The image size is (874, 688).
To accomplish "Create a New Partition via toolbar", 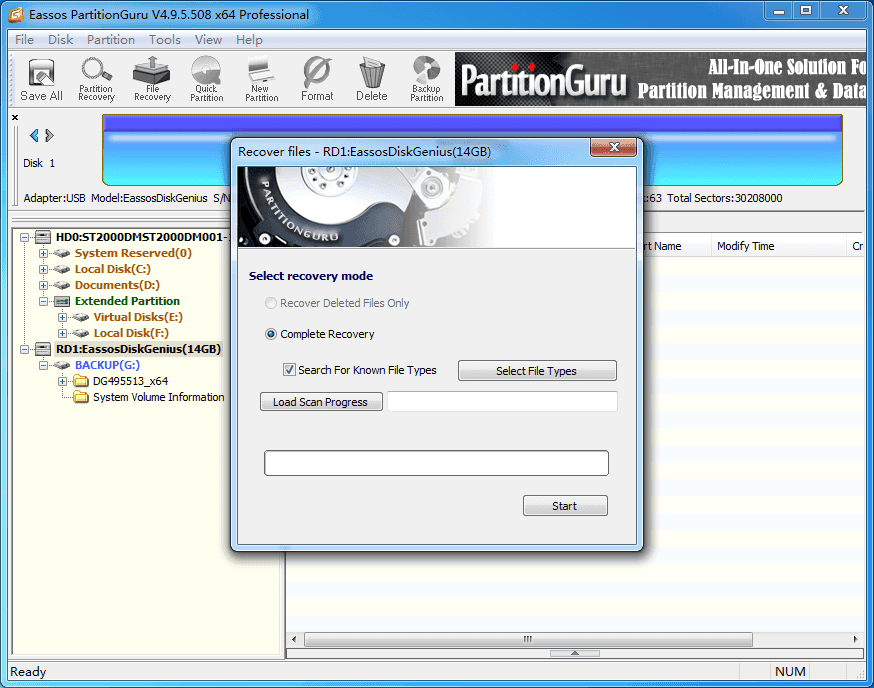I will [261, 80].
